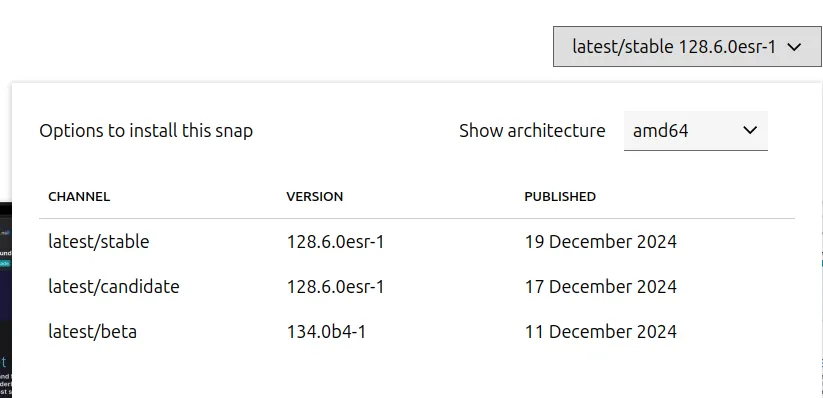The image size is (823, 398).
Task: Click the 11 December 2024 publish date
Action: click(601, 332)
